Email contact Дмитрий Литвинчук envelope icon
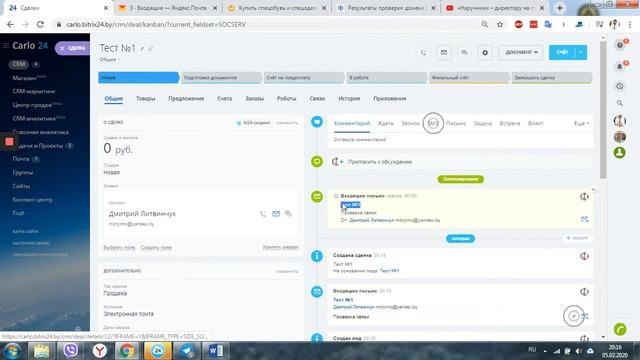Viewport: 640px width, 360px height. pyautogui.click(x=276, y=214)
